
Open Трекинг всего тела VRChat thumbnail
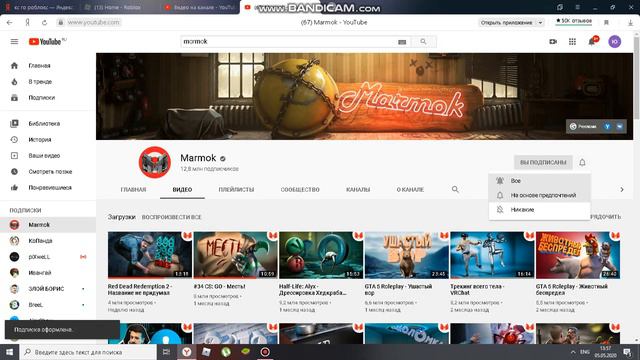pyautogui.click(x=492, y=256)
